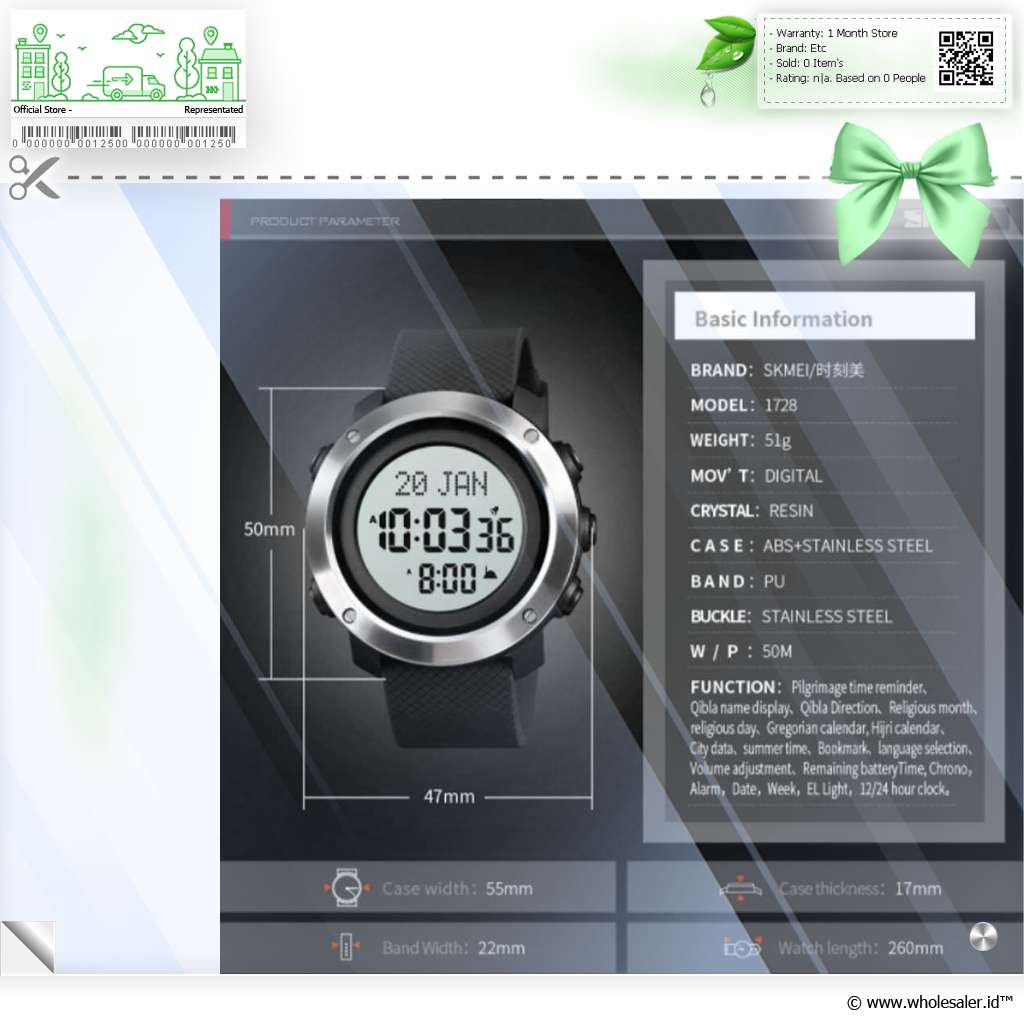
Task: Select the MOV'T: DIGITAL row
Action: point(756,475)
